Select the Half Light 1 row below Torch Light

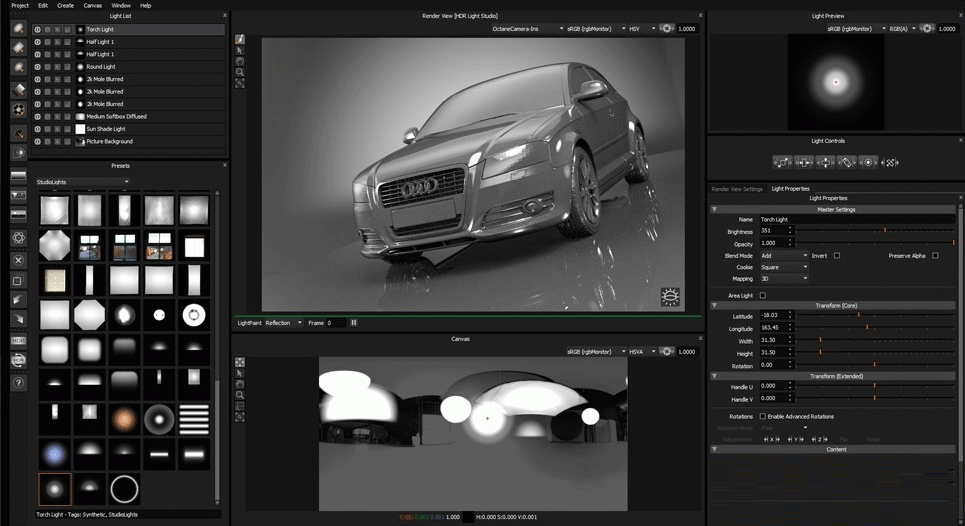point(128,42)
